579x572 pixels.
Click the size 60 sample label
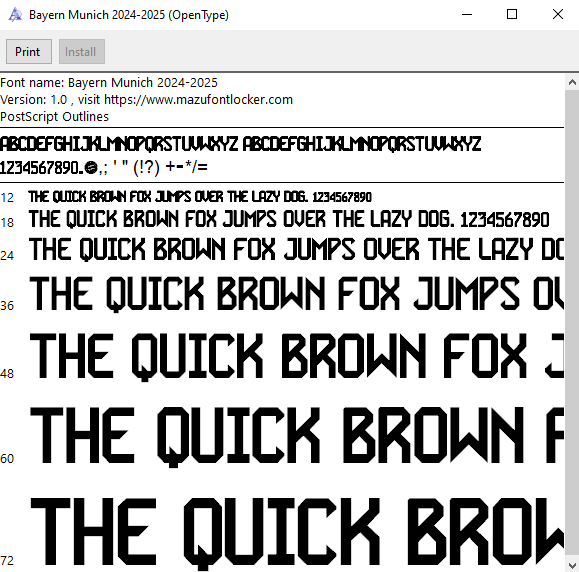(x=7, y=459)
